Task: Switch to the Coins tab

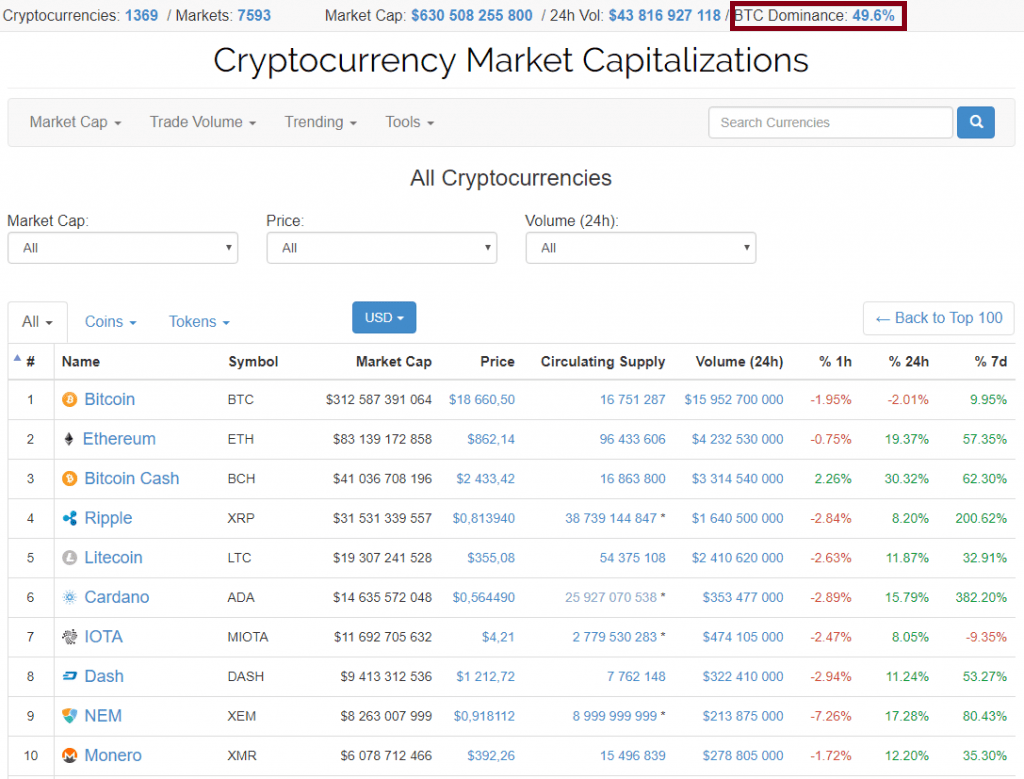Action: [110, 322]
